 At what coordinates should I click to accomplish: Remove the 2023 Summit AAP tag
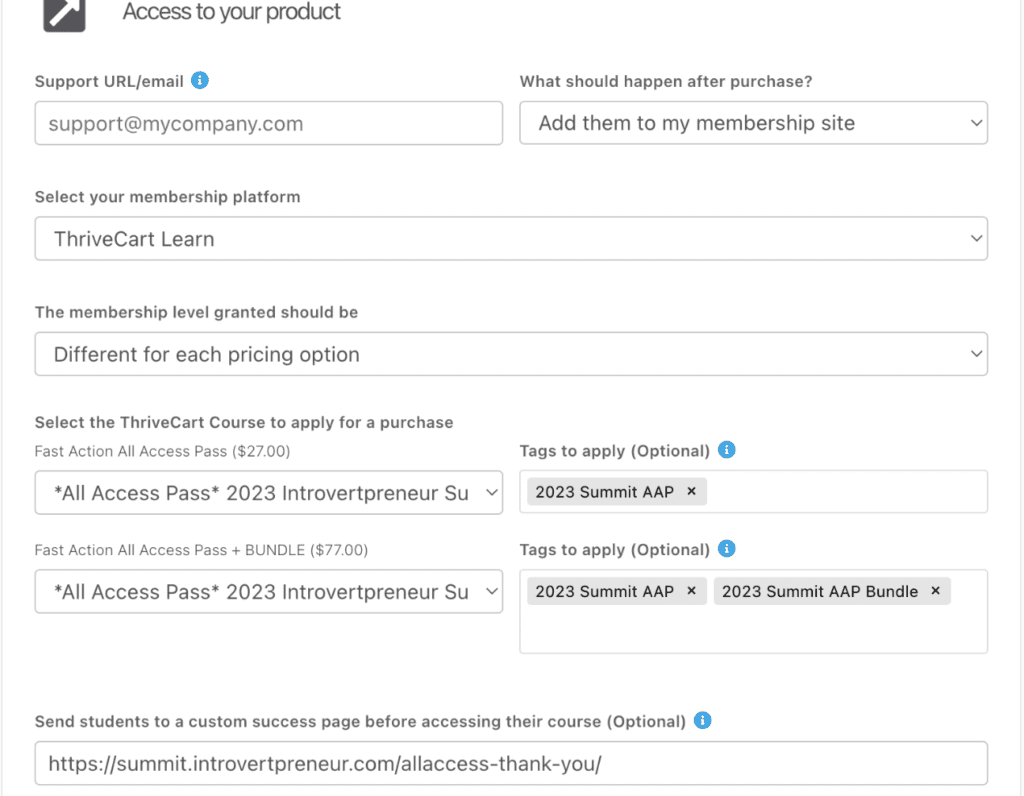click(690, 491)
